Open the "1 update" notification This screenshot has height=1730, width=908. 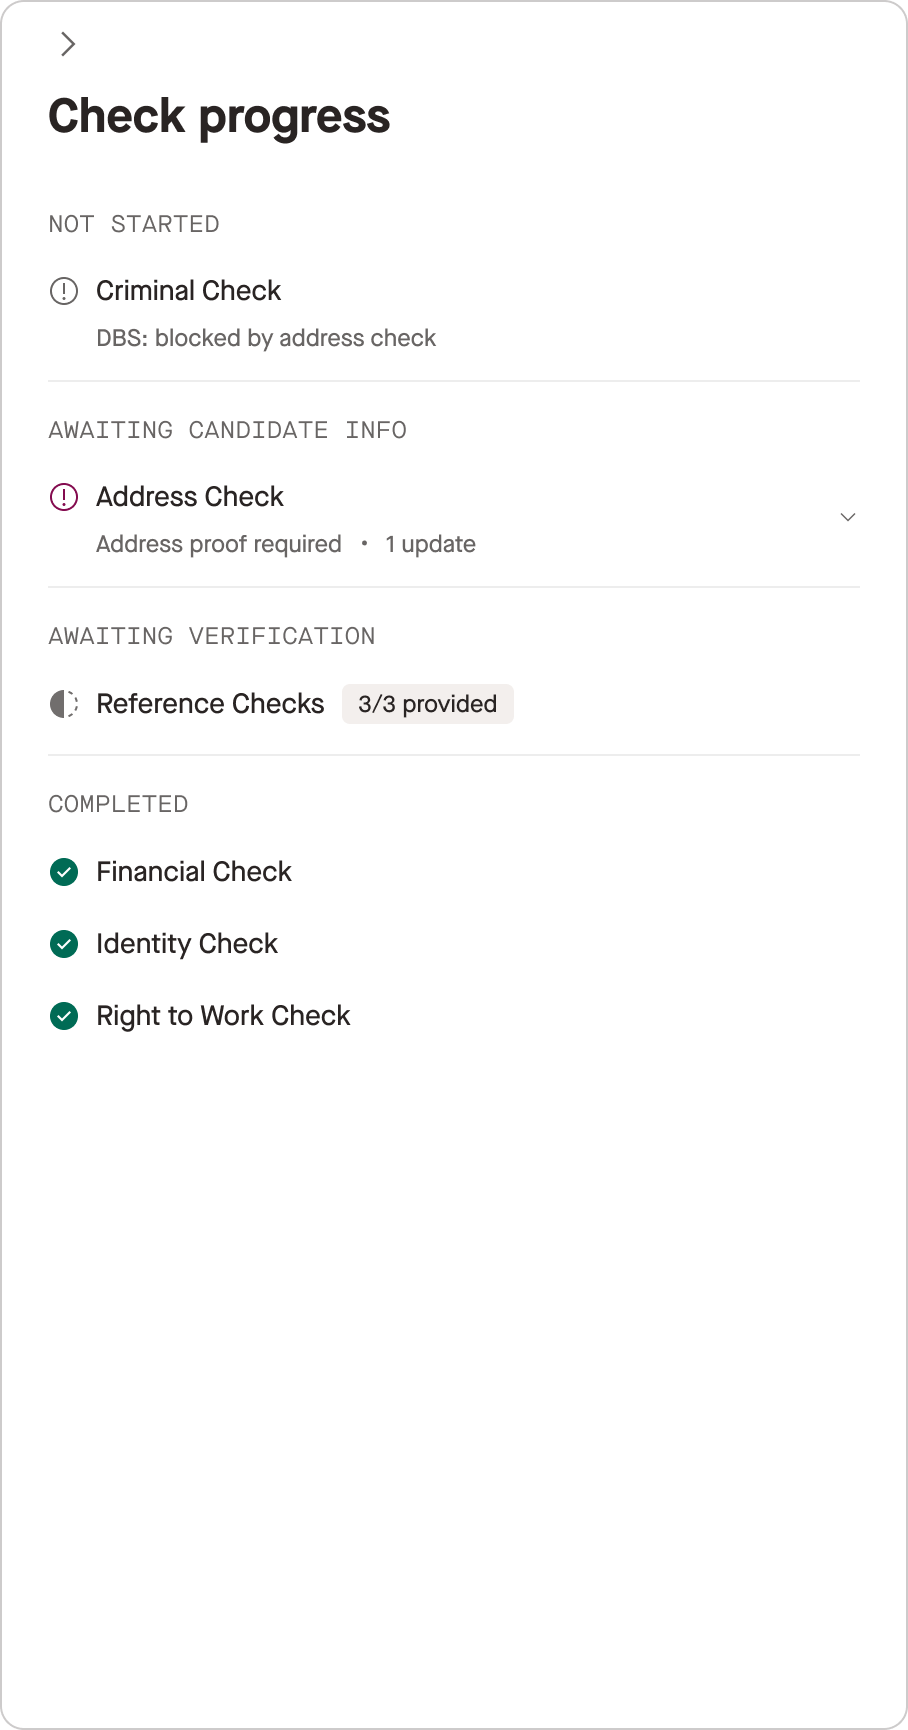(x=430, y=544)
